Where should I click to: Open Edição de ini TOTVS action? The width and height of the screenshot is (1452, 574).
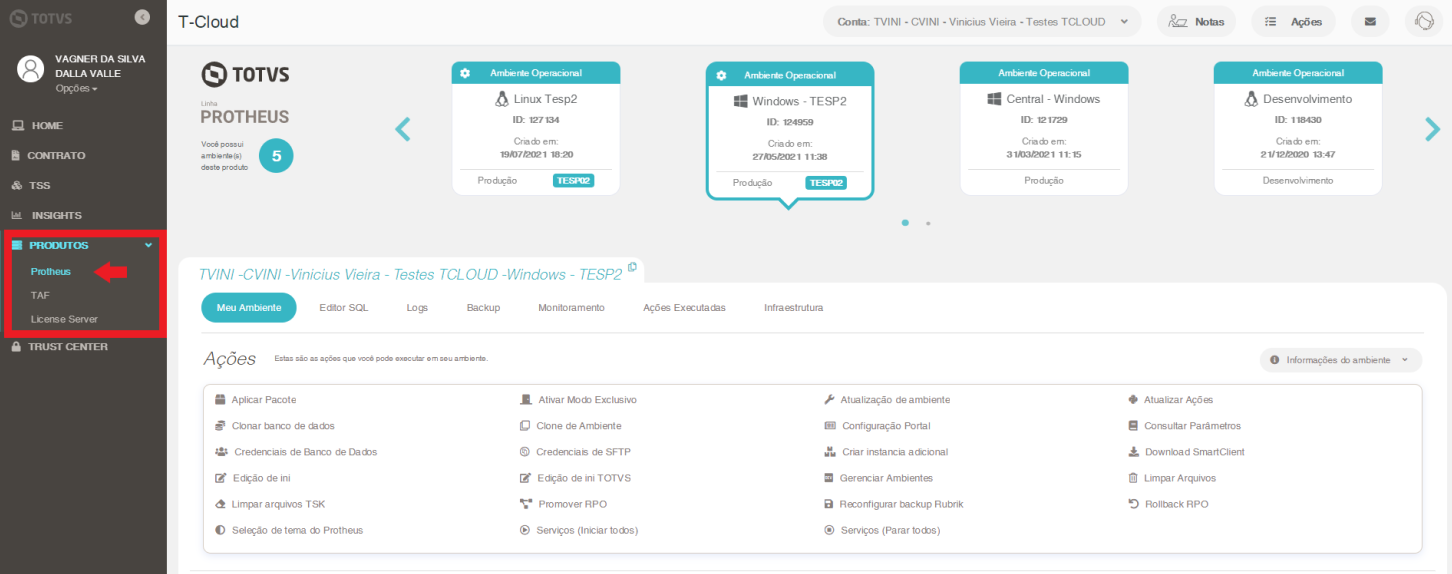tap(575, 478)
